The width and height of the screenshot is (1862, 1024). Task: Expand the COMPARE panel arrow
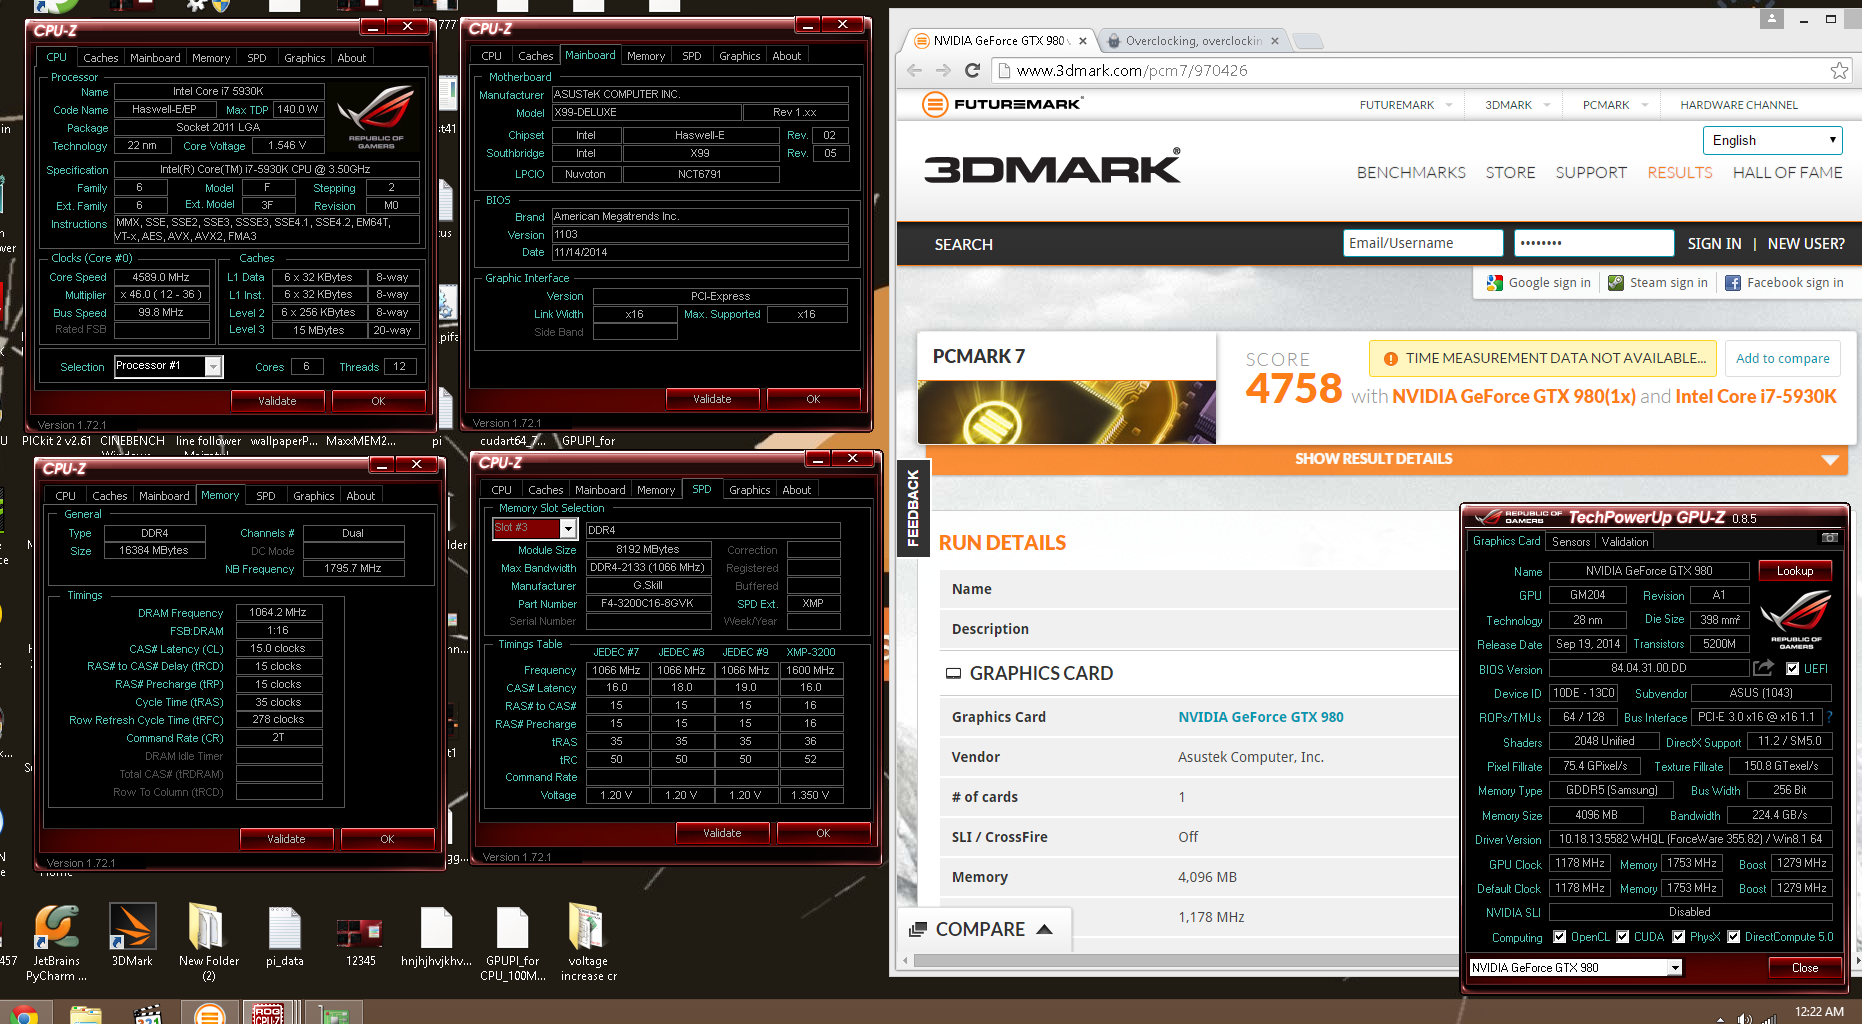click(x=1044, y=929)
